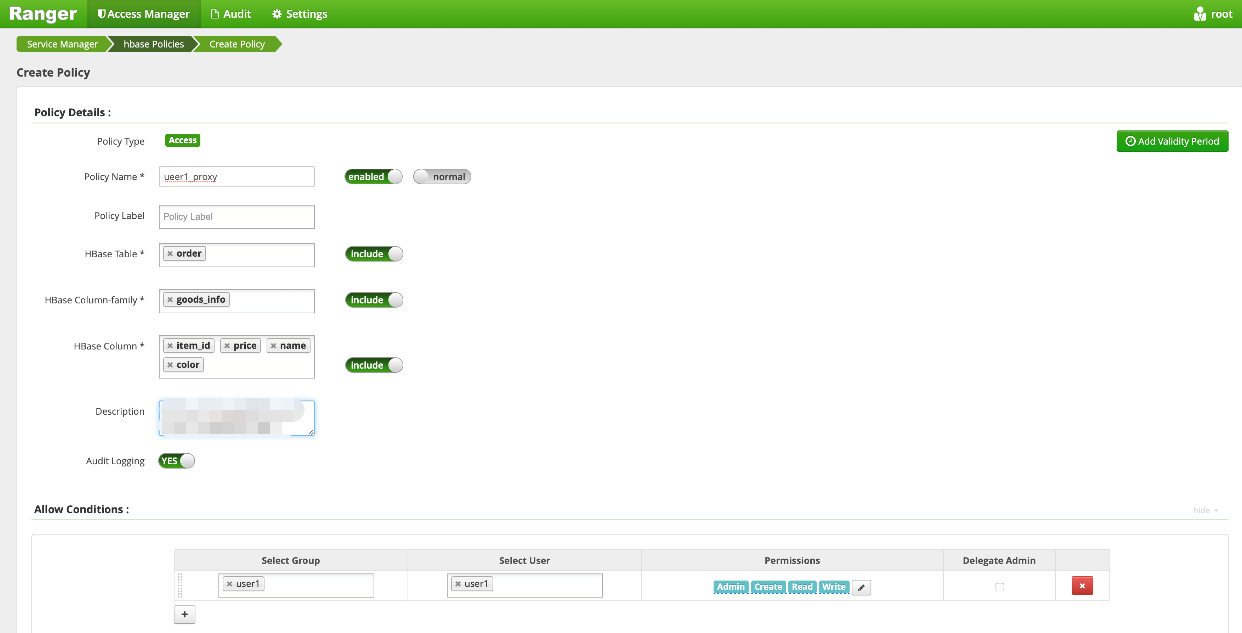Remove the color column tag
Viewport: 1242px width, 633px height.
tap(170, 365)
